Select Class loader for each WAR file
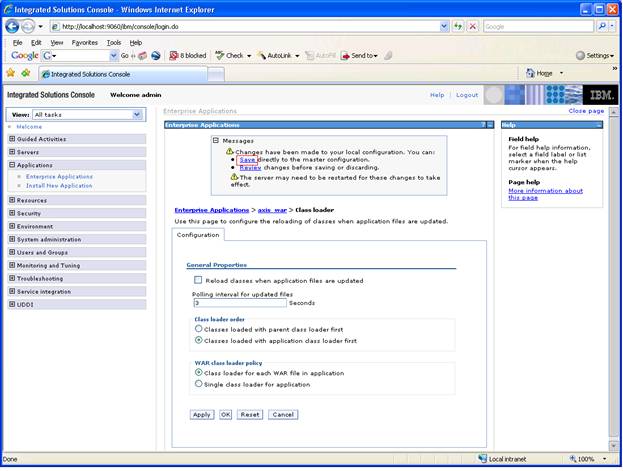Image resolution: width=623 pixels, height=471 pixels. click(199, 372)
